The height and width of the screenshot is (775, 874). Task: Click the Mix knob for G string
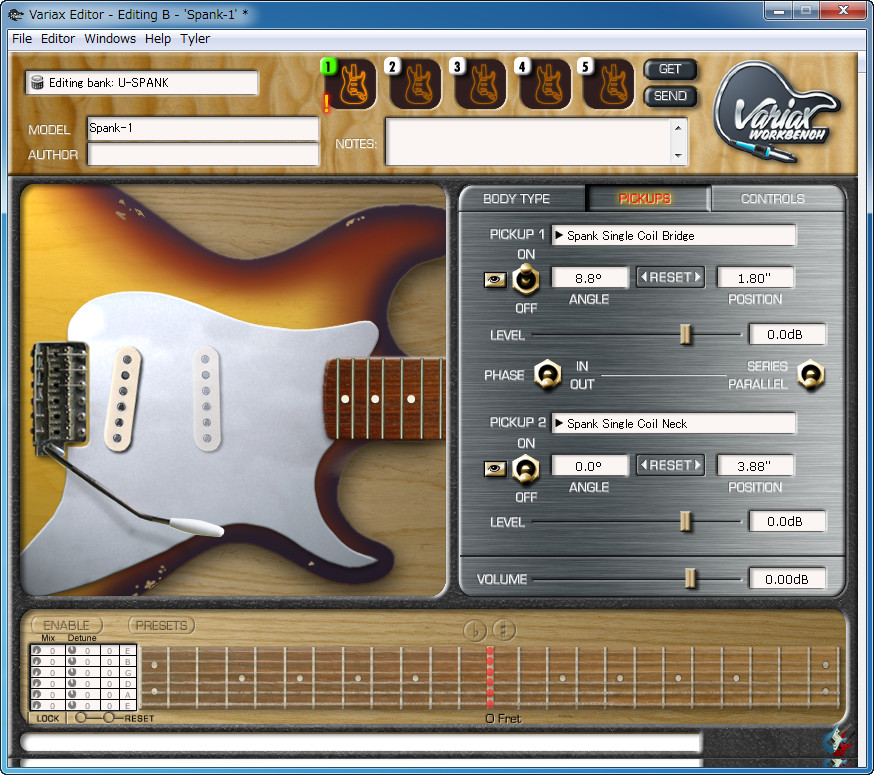pos(37,672)
